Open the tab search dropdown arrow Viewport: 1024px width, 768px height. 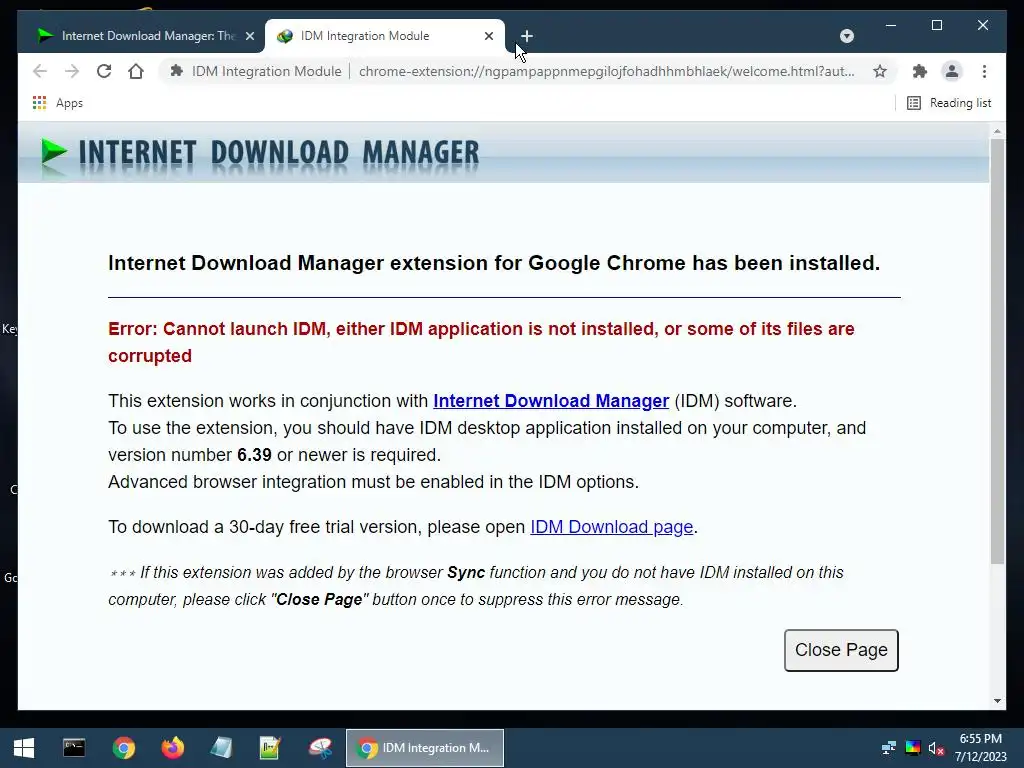(847, 36)
